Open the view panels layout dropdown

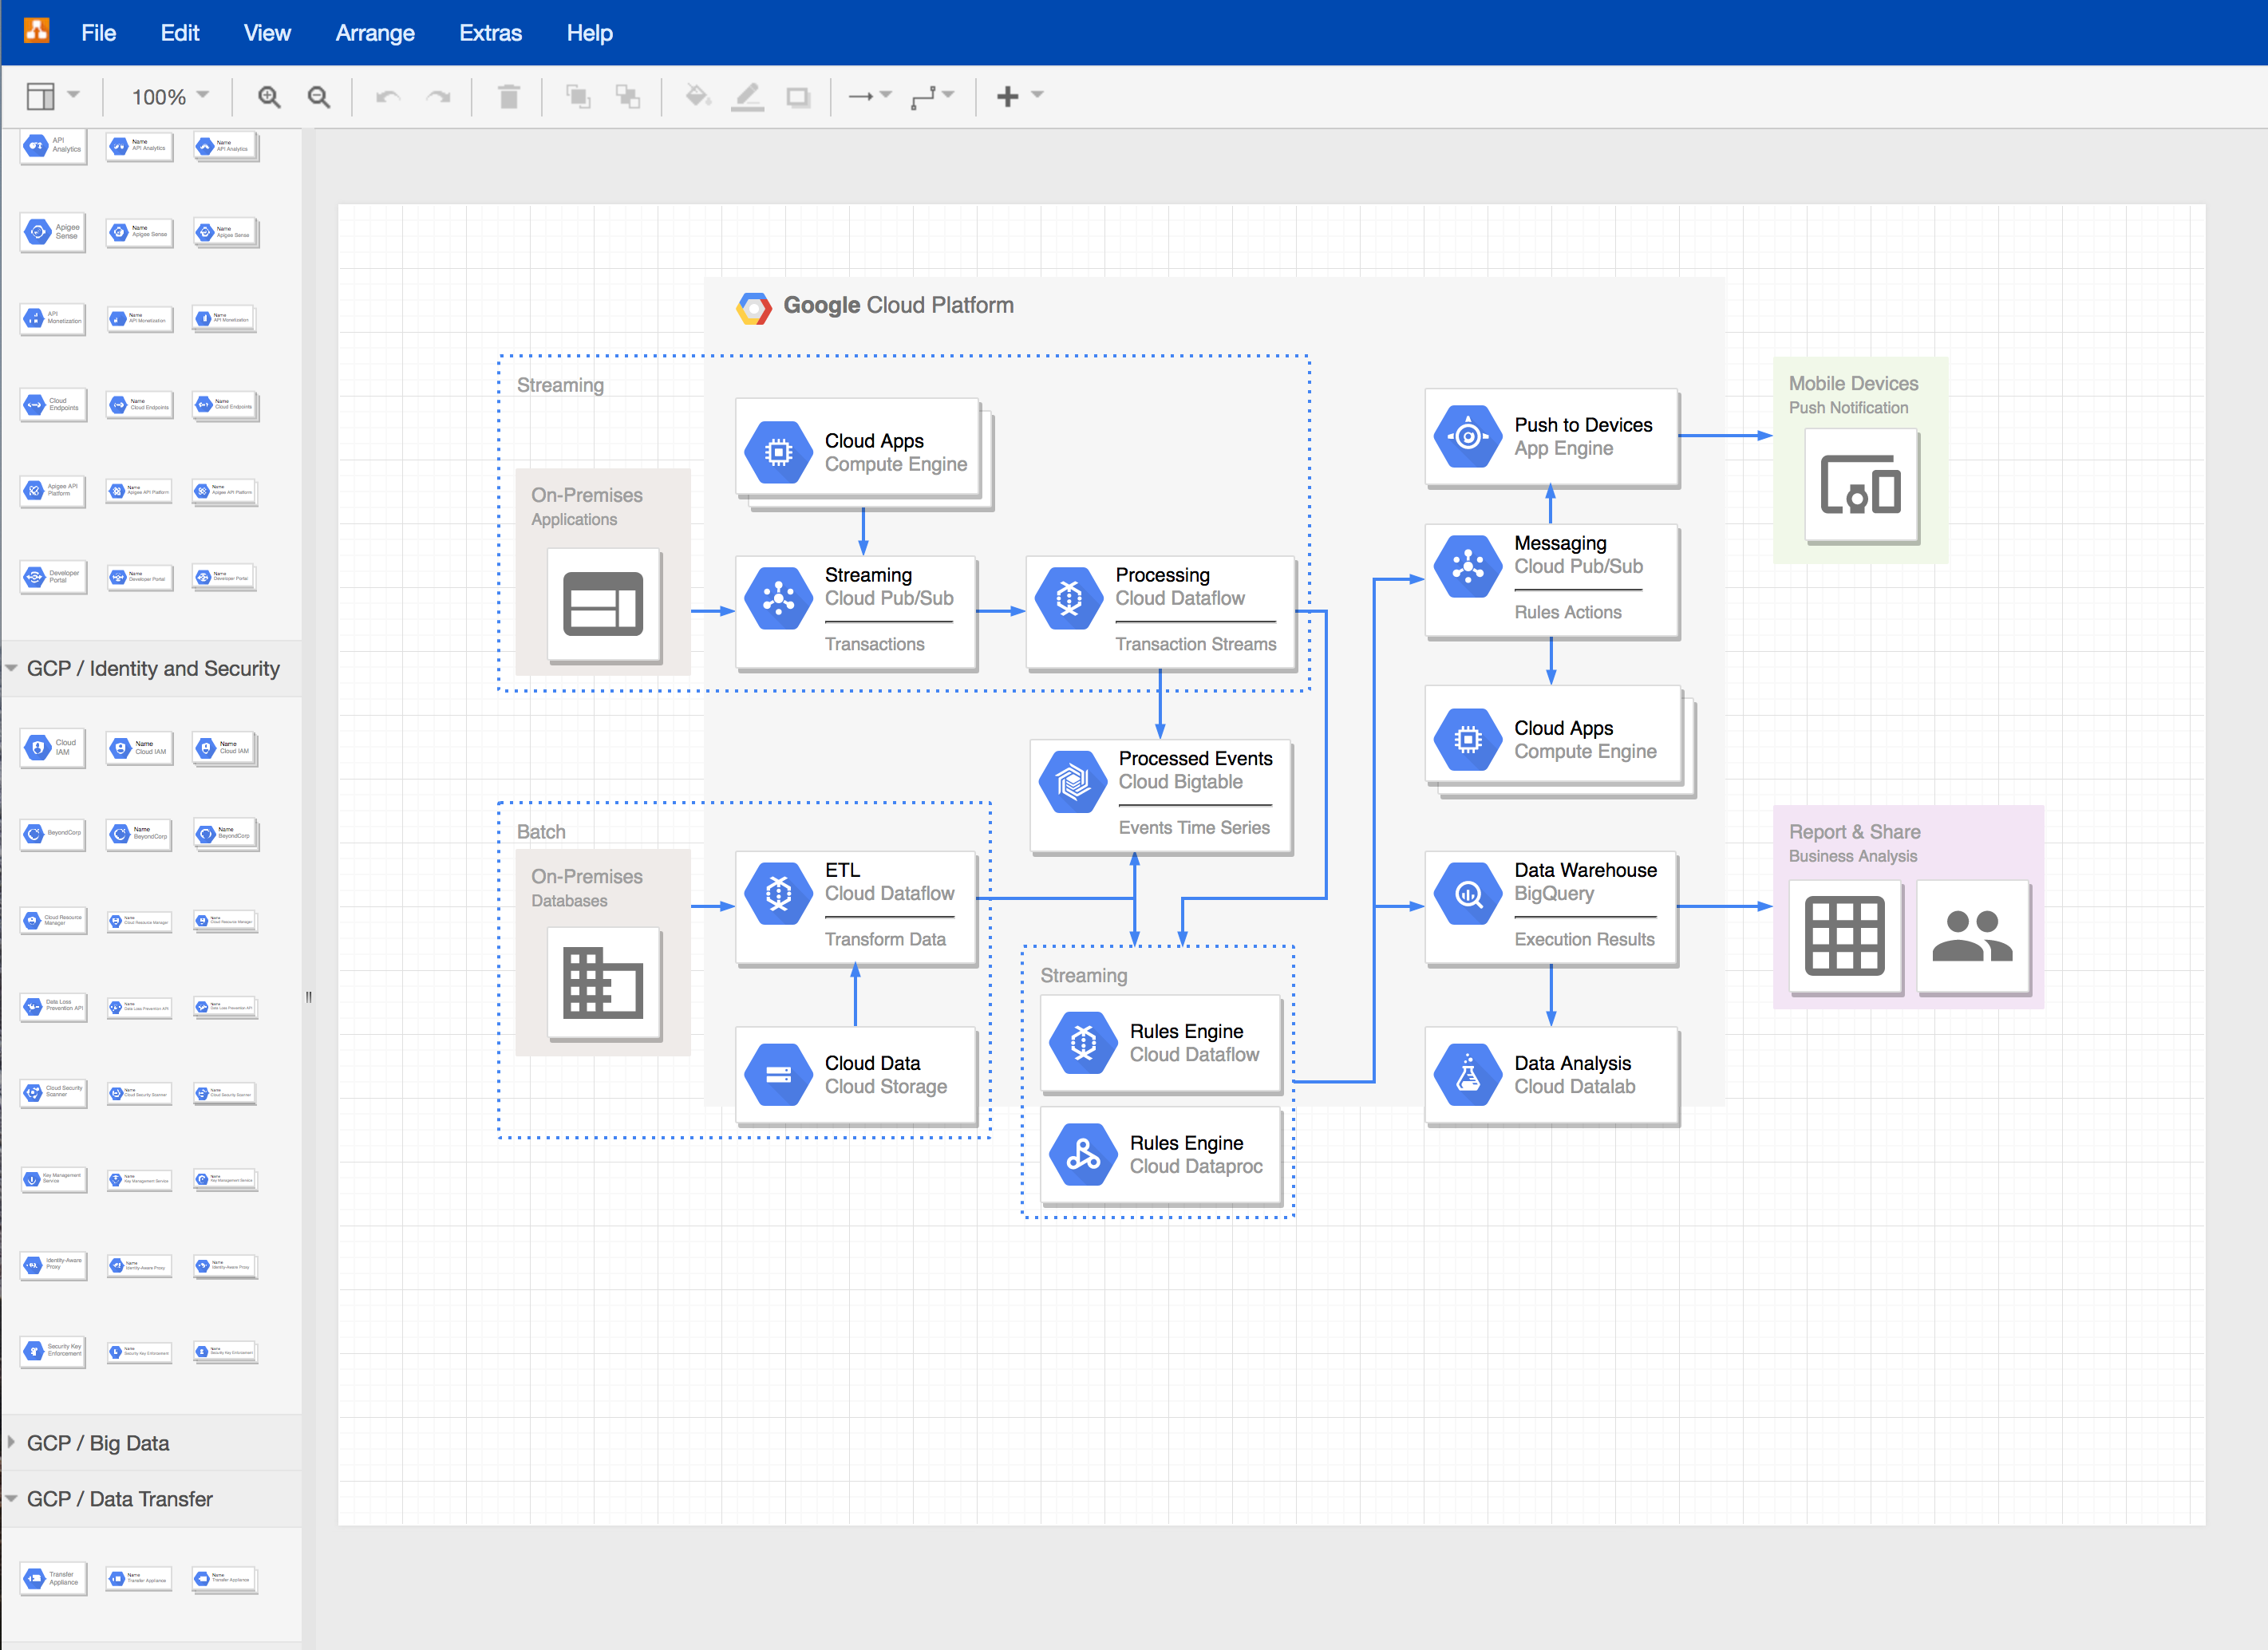(53, 96)
